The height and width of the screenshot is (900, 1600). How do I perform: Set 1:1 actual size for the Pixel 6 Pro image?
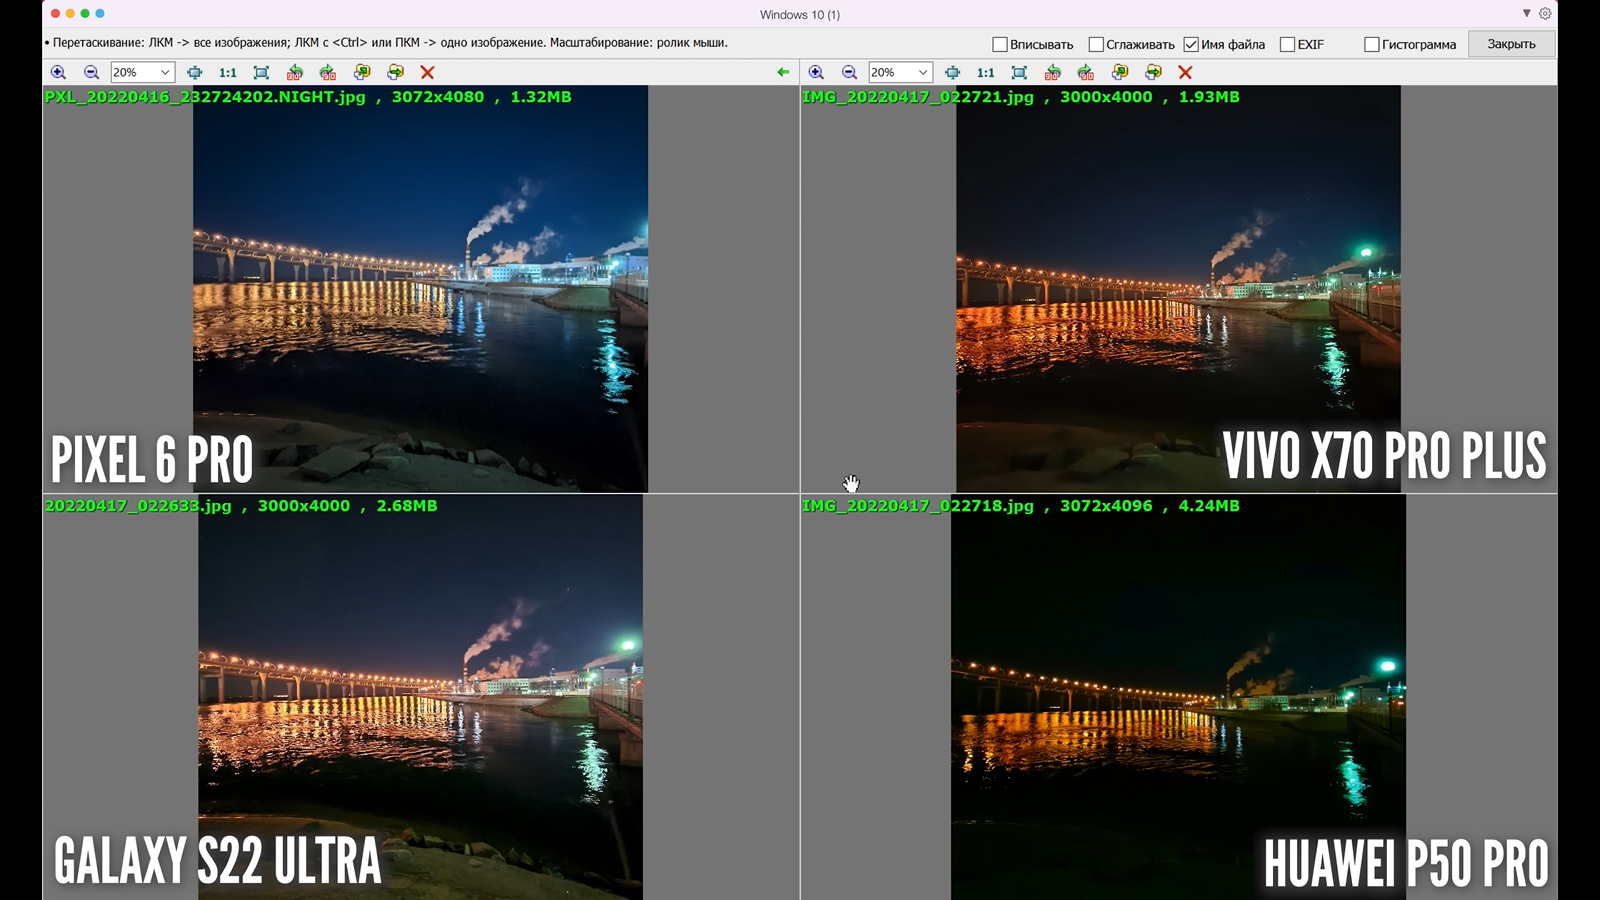coord(228,72)
